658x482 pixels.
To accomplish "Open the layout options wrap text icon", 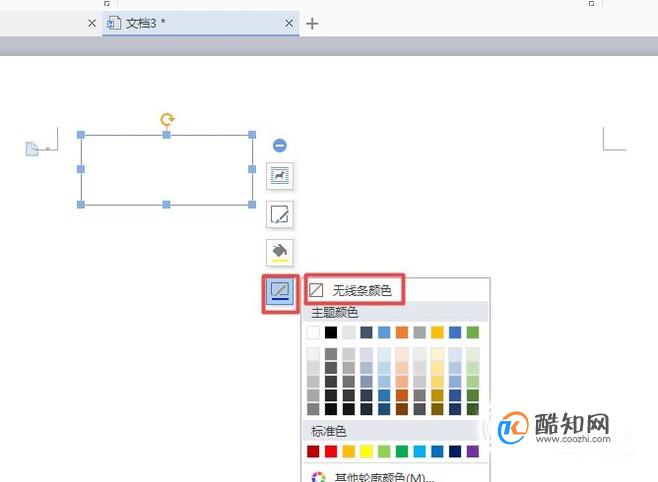I will tap(279, 175).
